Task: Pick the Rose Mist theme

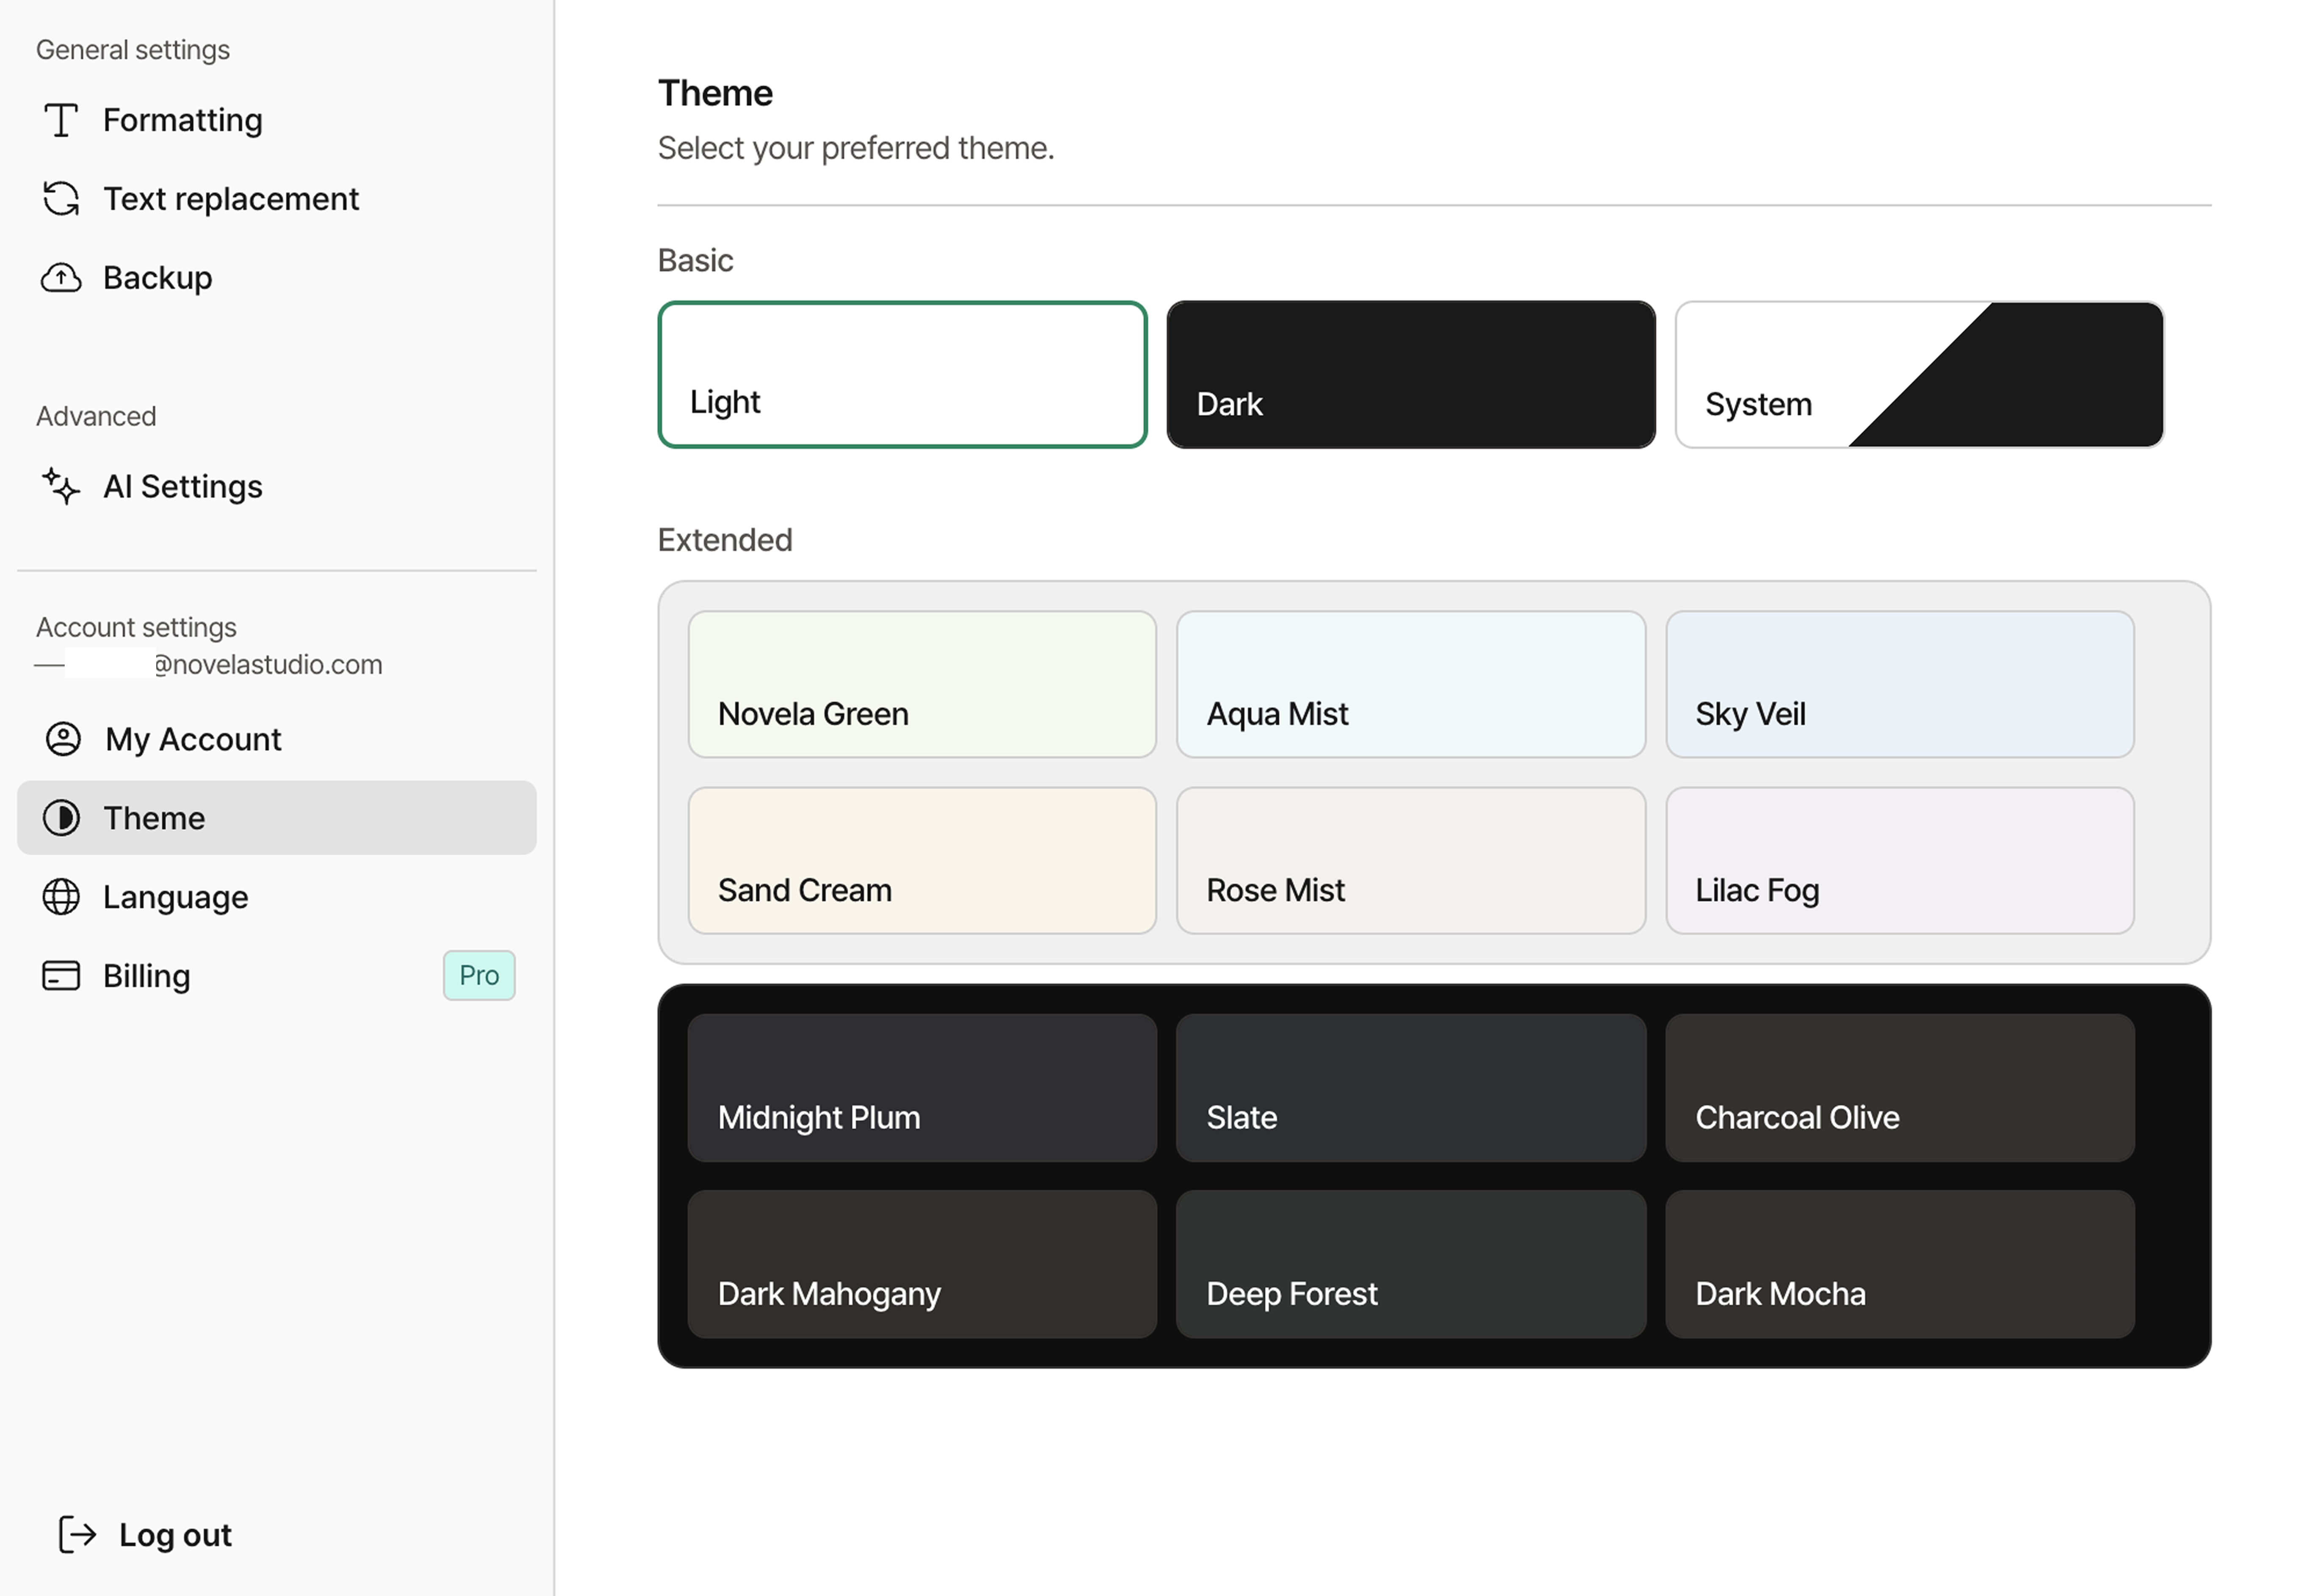Action: 1411,860
